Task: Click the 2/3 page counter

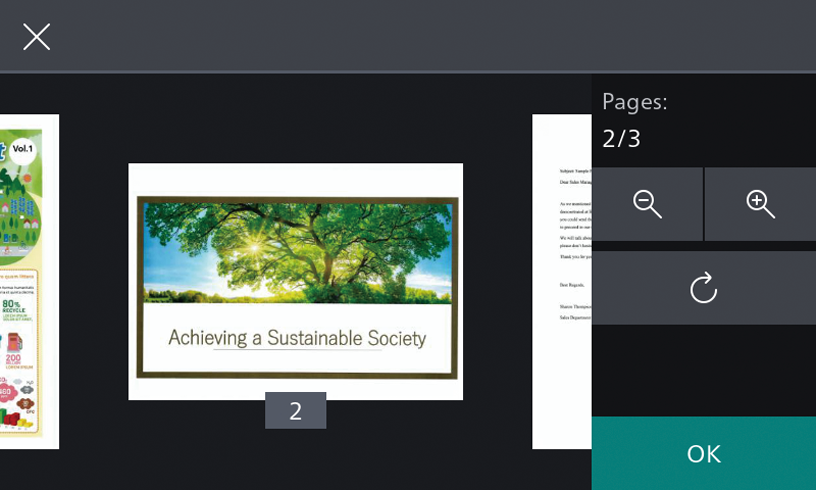Action: click(621, 138)
